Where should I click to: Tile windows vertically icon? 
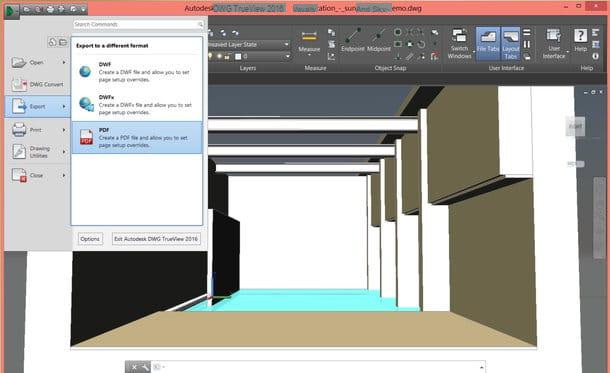(x=527, y=44)
